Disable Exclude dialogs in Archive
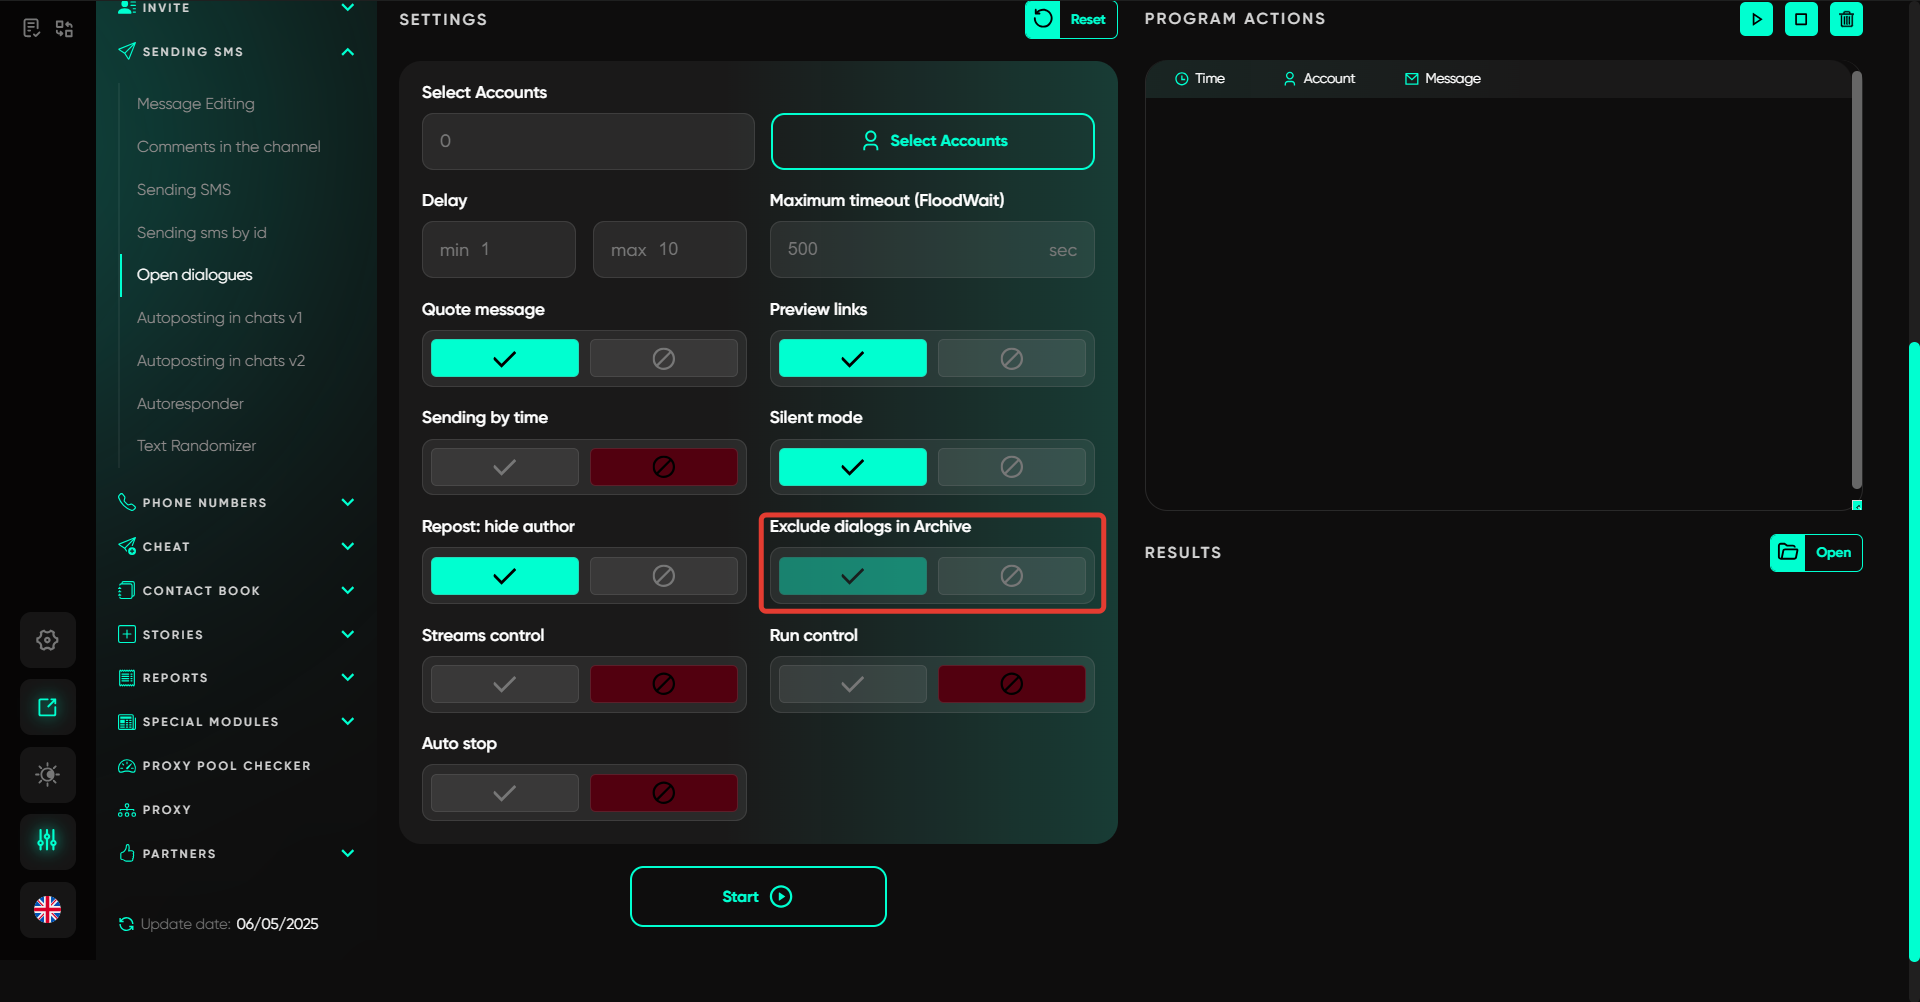 click(1011, 576)
